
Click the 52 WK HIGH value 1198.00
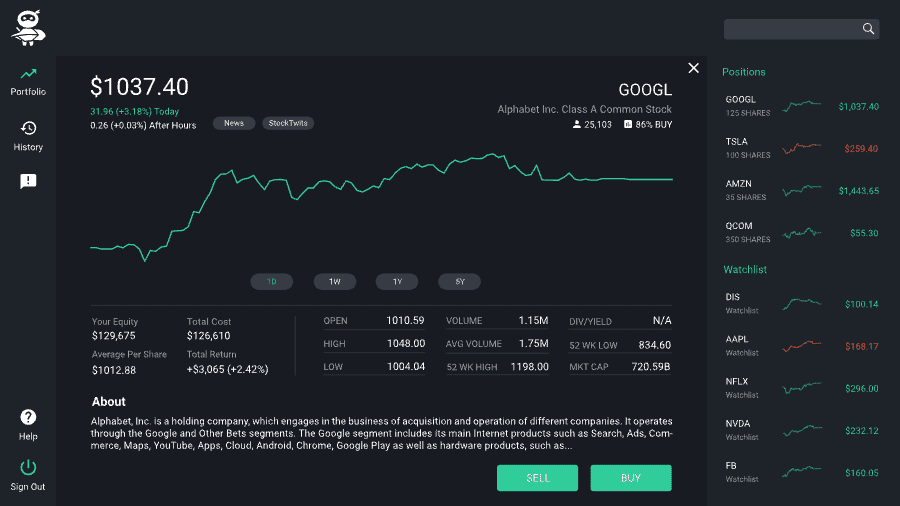(x=529, y=367)
